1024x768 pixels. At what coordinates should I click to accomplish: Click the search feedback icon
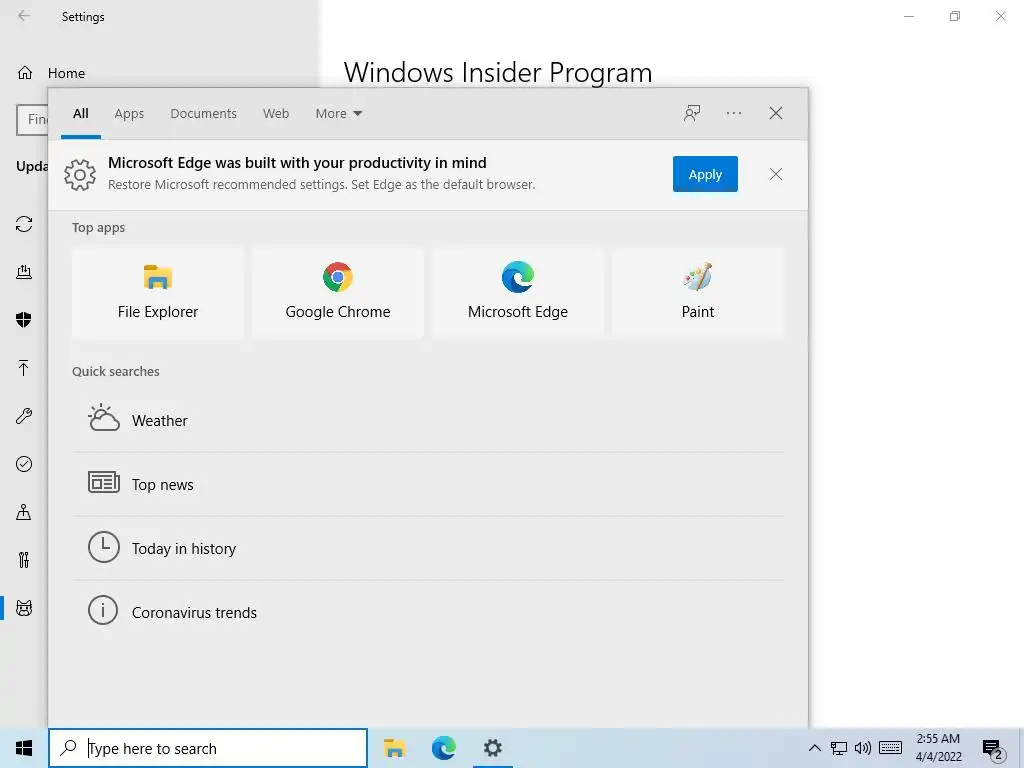pos(692,113)
